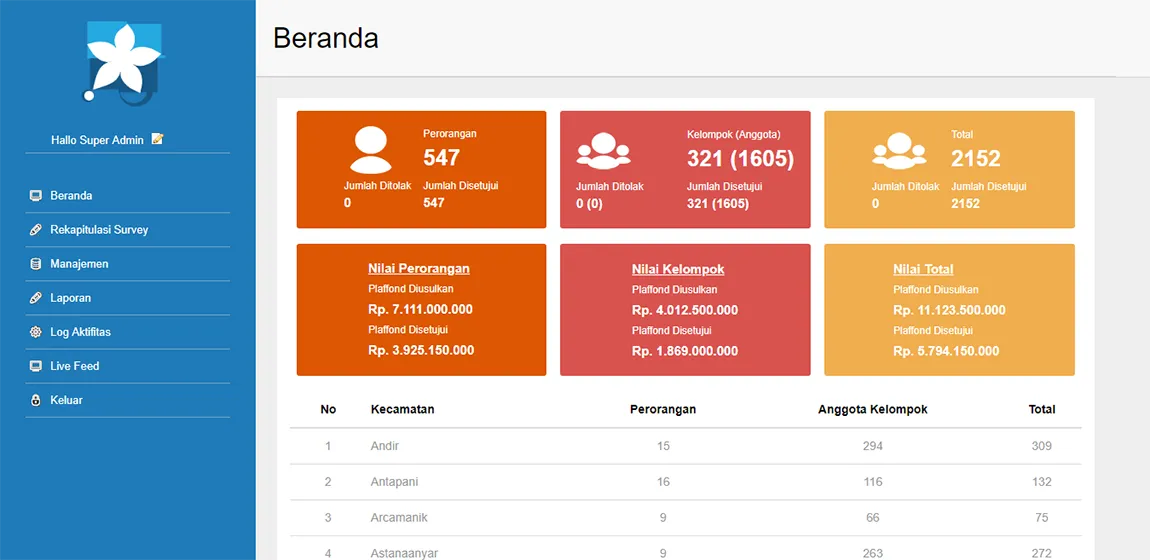
Task: Click the pencil icon next to Rekapitulasi Survey
Action: point(35,229)
